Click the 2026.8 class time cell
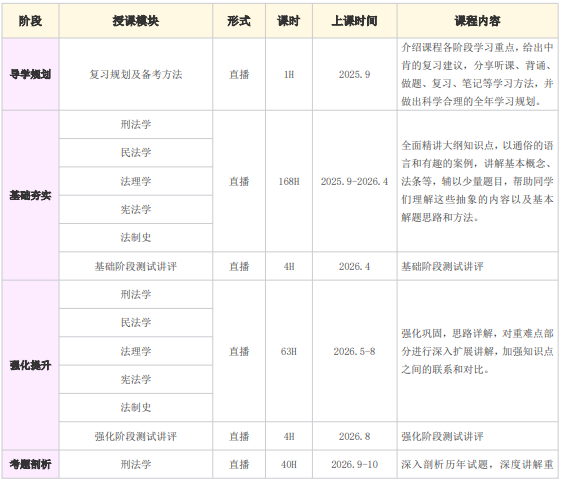This screenshot has width=564, height=484. point(355,437)
